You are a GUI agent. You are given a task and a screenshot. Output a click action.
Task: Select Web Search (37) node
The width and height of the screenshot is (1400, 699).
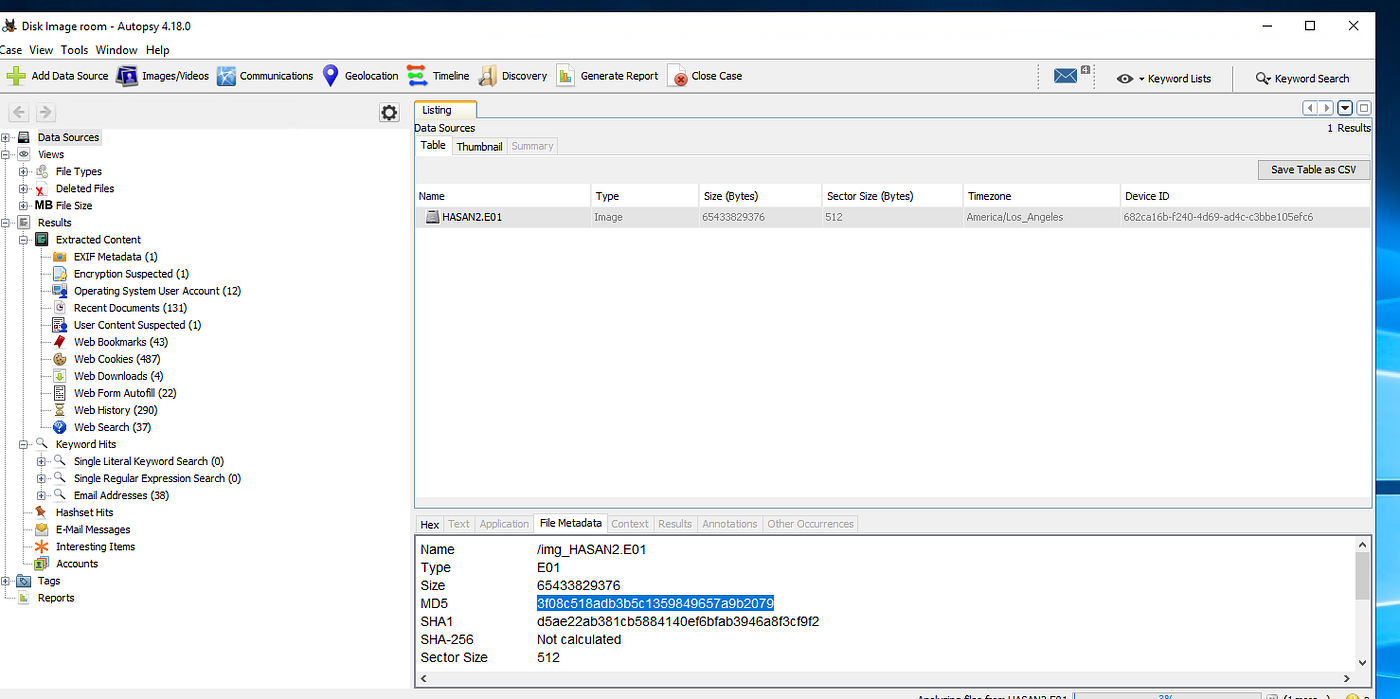coord(112,427)
